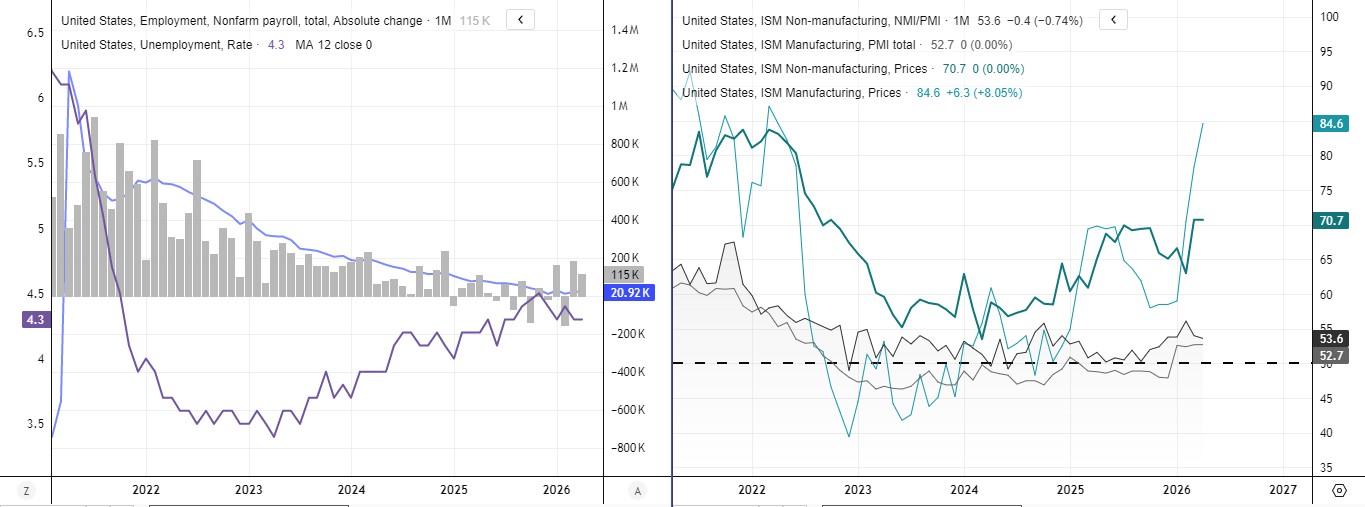Select Unemployment Rate legend entry
The width and height of the screenshot is (1365, 507).
[158, 44]
